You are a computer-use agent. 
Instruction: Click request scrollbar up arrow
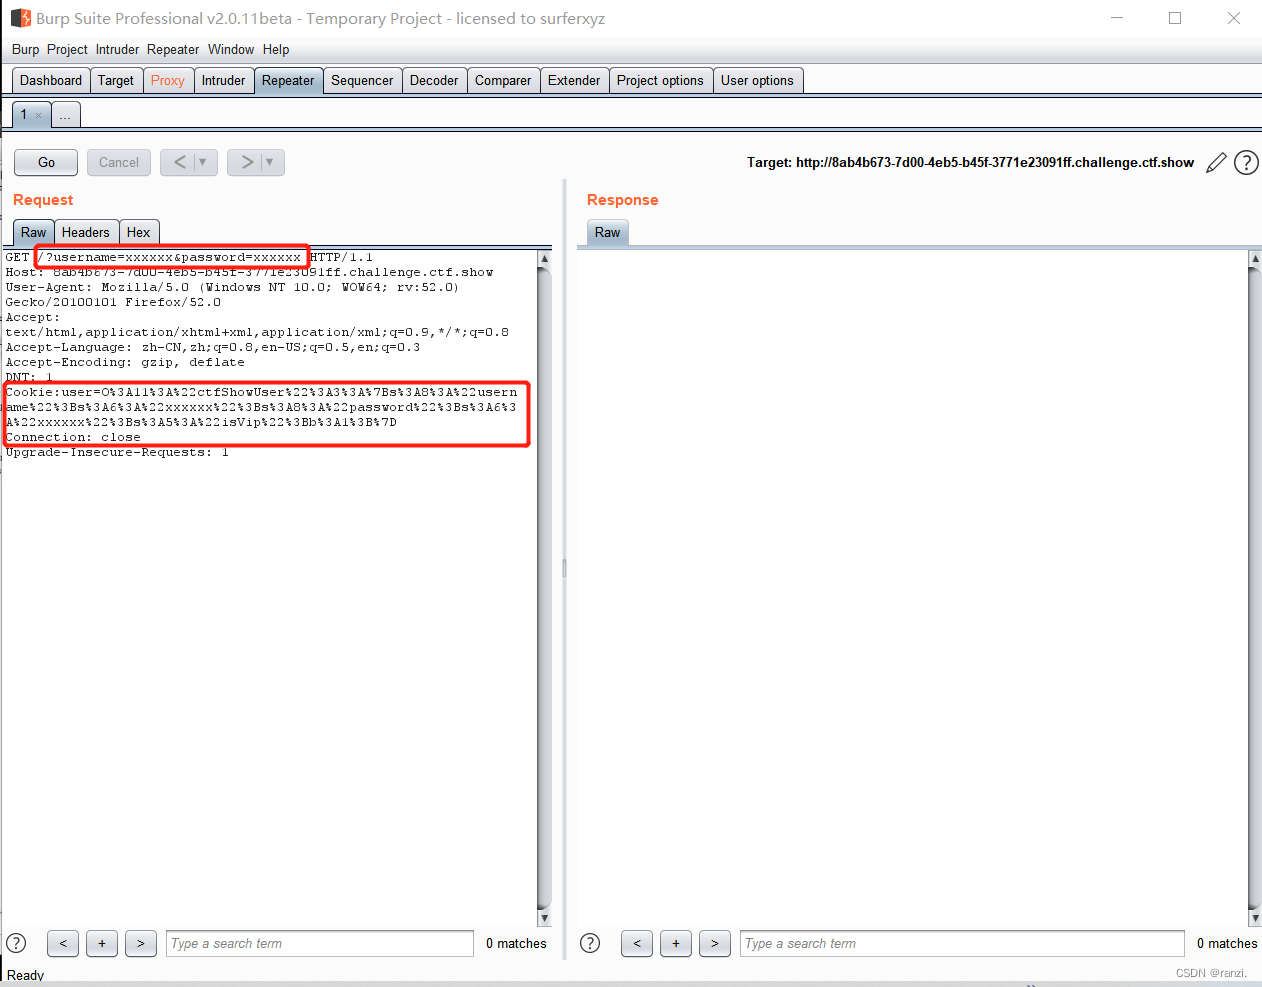[544, 258]
